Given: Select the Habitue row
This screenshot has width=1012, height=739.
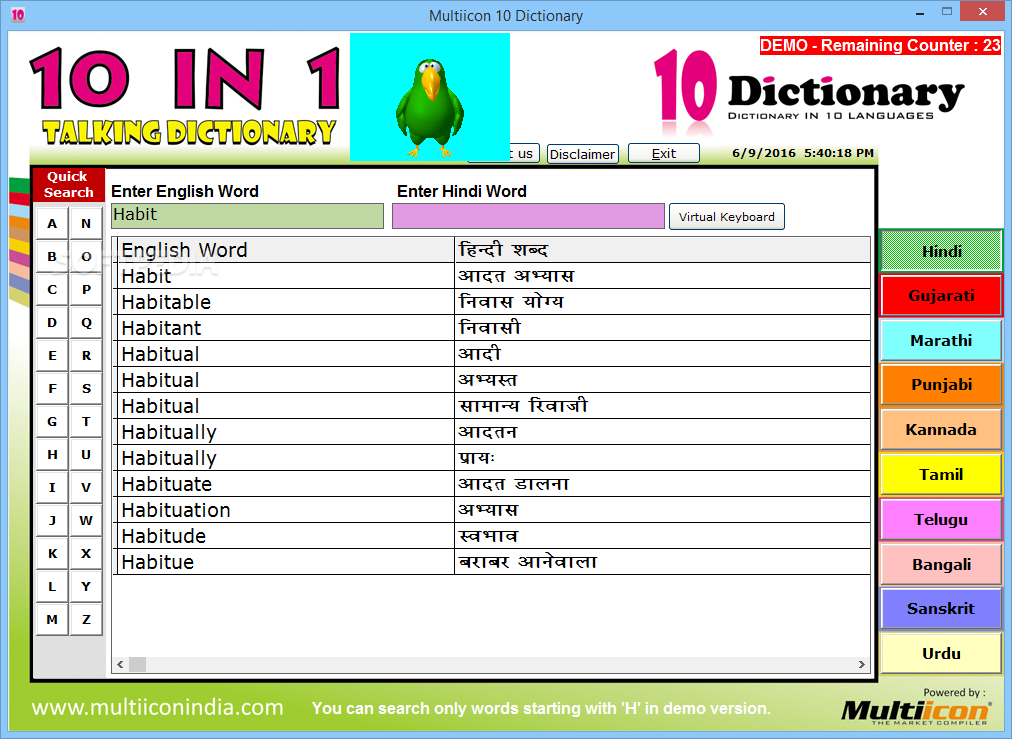Looking at the screenshot, I should pos(492,562).
